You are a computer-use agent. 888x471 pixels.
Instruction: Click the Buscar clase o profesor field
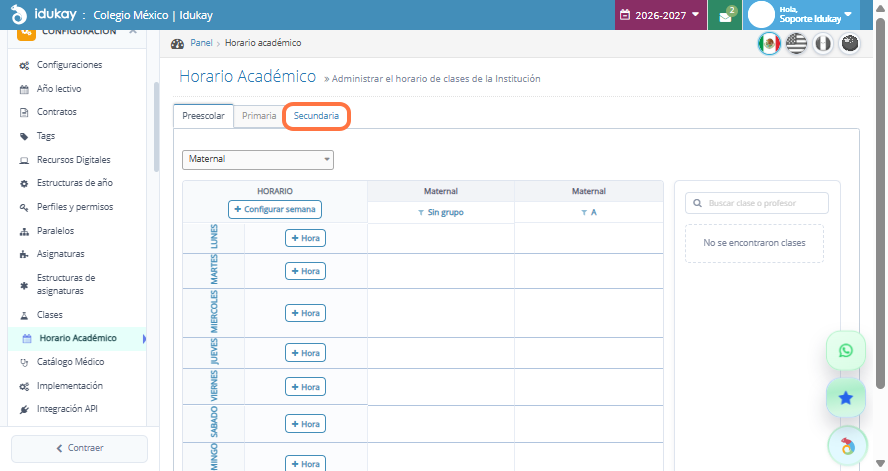click(x=757, y=203)
